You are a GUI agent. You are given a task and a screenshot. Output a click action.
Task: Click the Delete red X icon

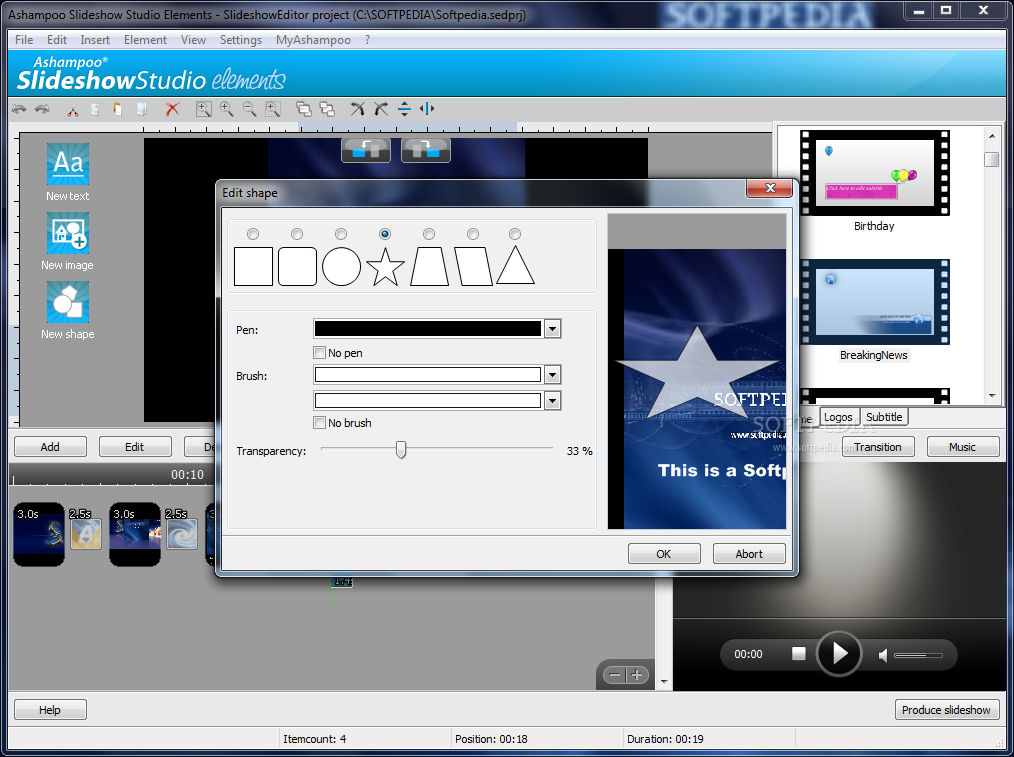point(172,109)
